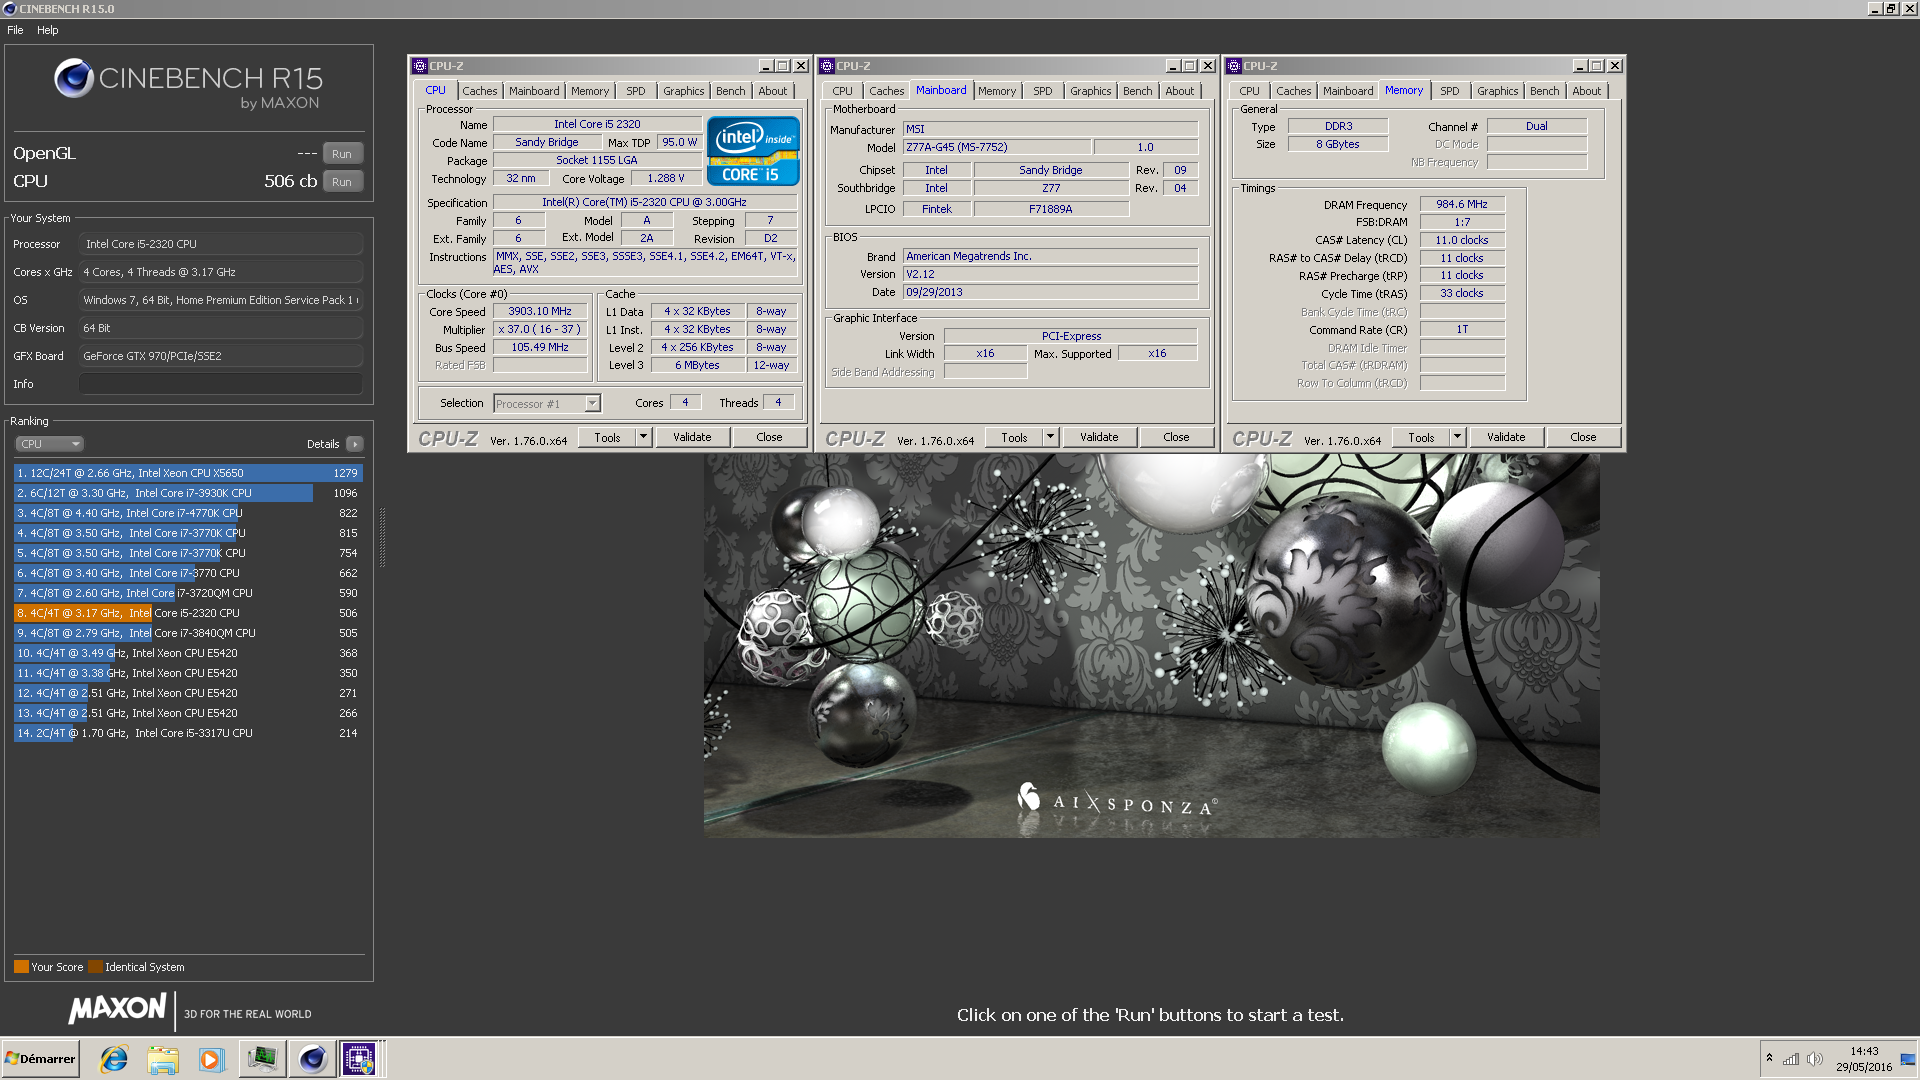Open Mainboard tab in first CPU-Z window
1920x1080 pixels.
534,91
